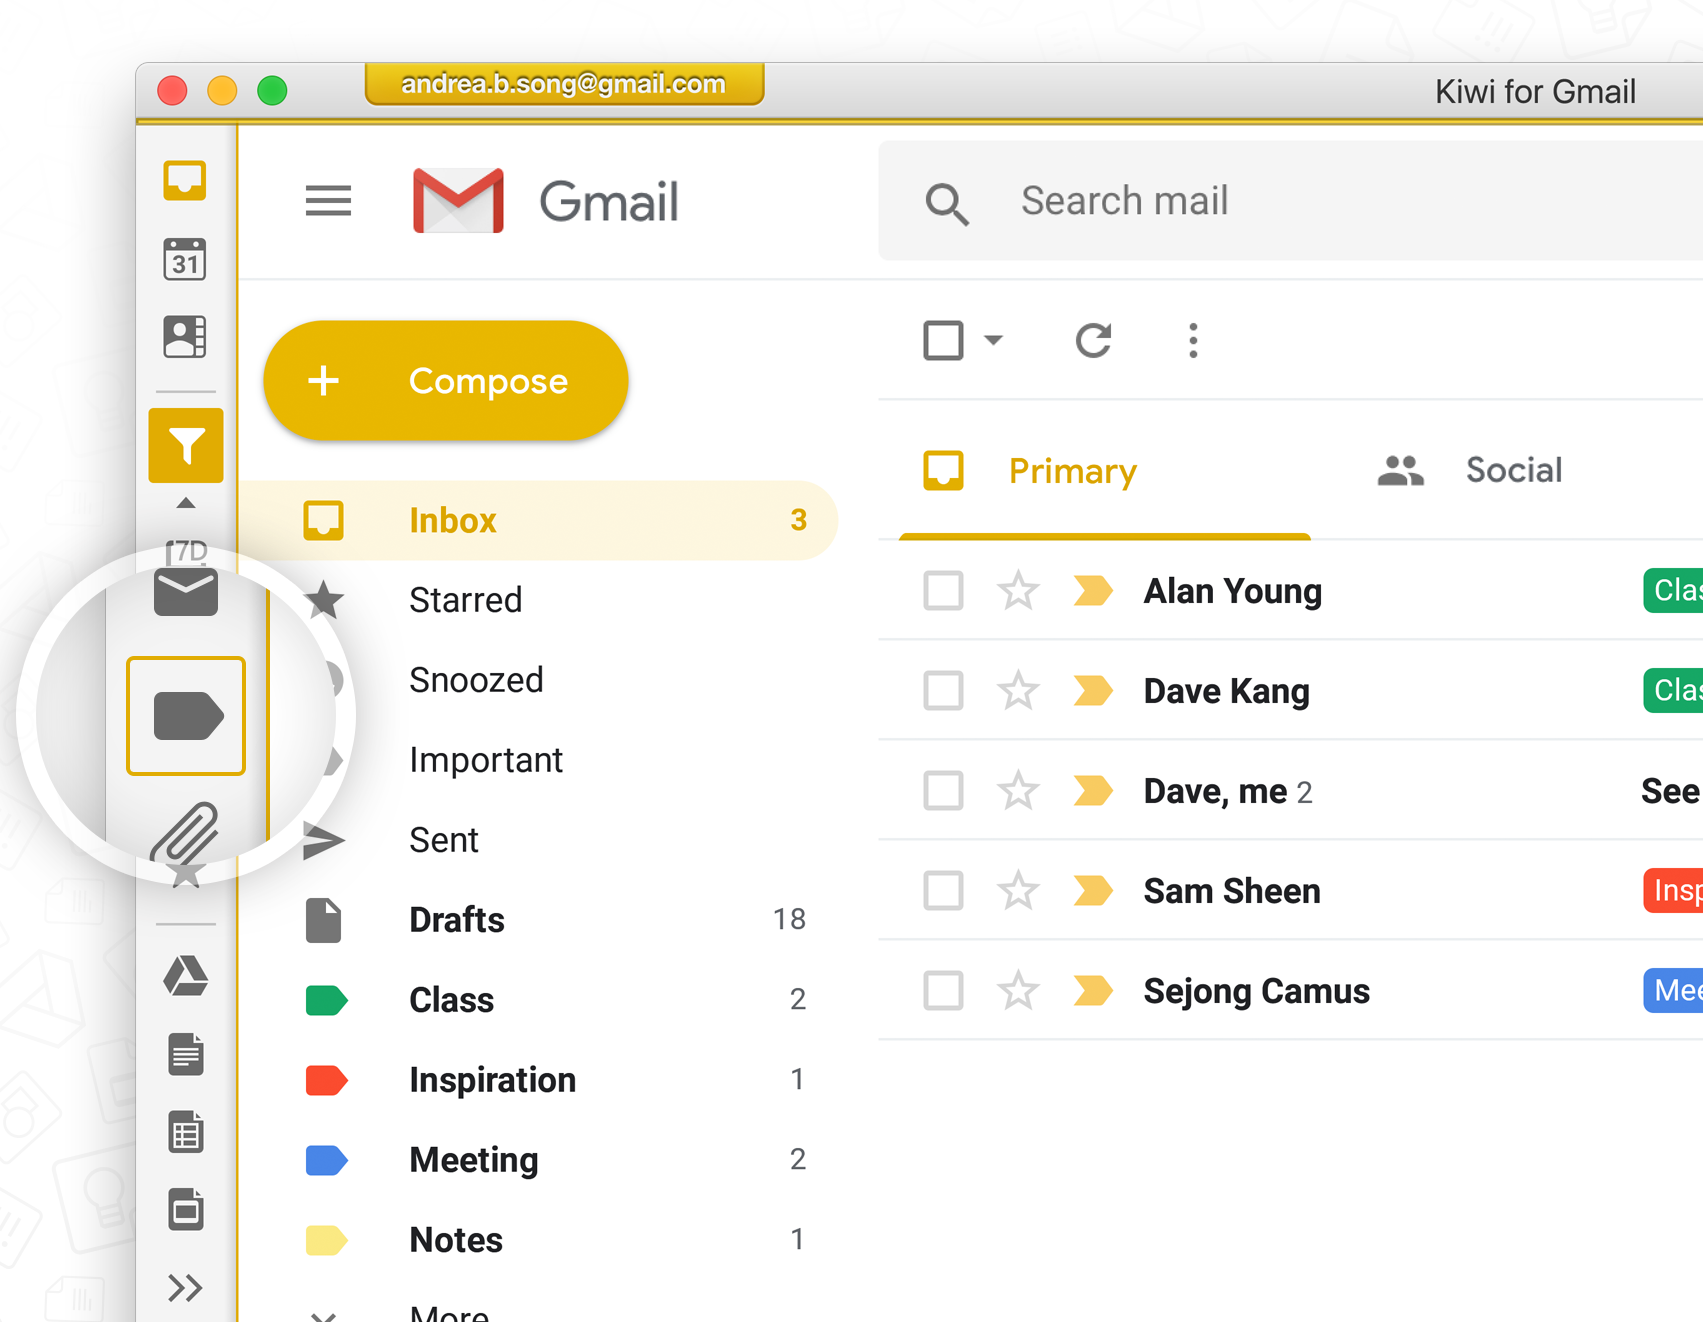Screen dimensions: 1703x1322
Task: Switch to the Primary tab
Action: pyautogui.click(x=1105, y=471)
